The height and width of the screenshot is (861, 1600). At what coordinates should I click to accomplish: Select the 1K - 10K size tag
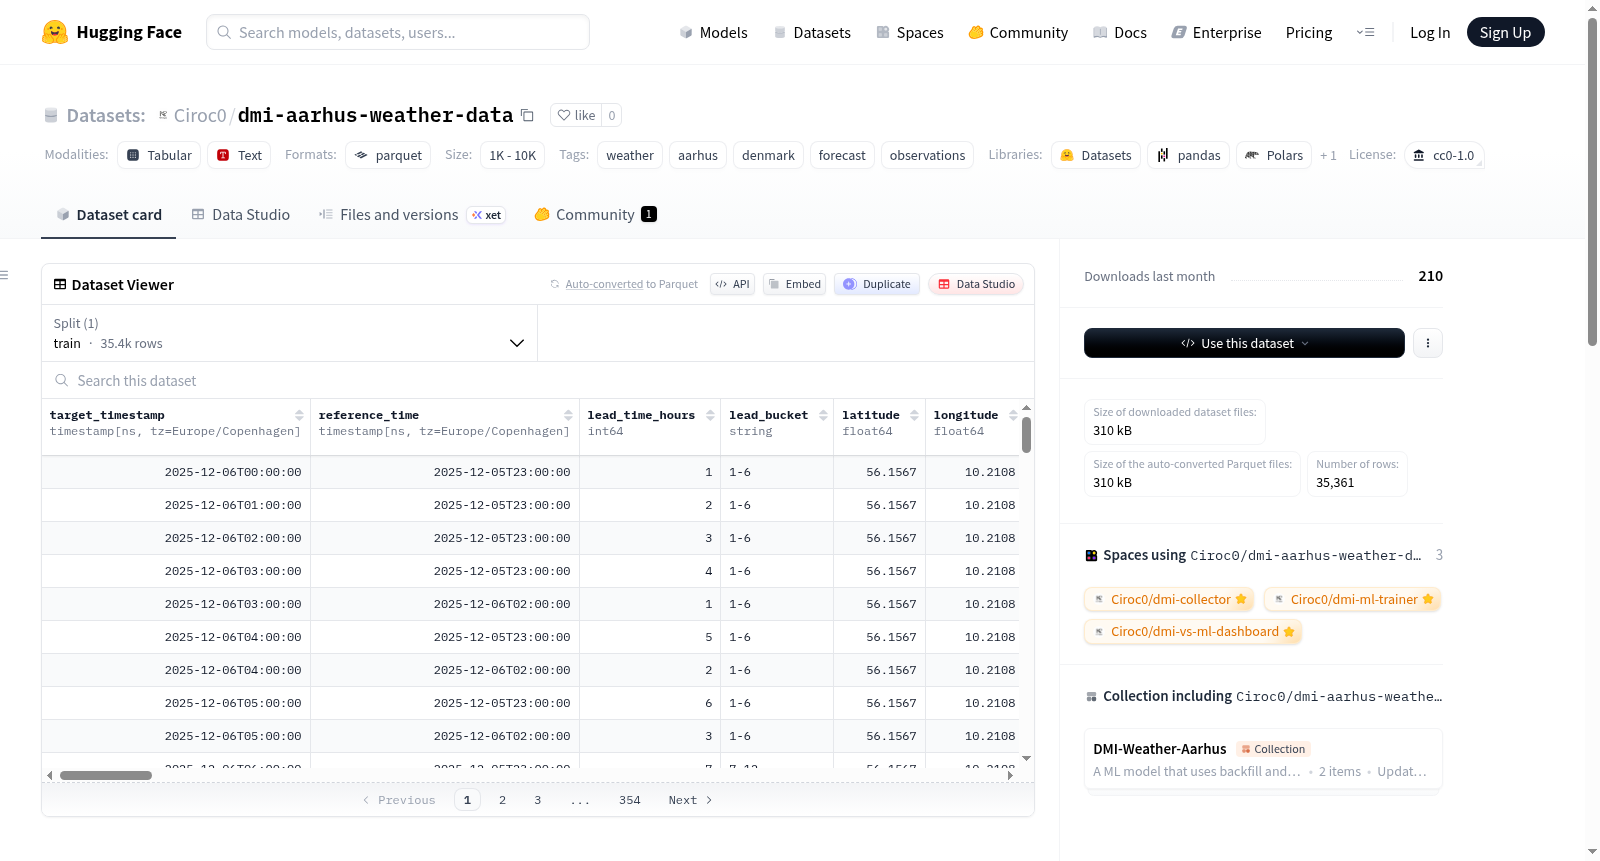pyautogui.click(x=512, y=155)
